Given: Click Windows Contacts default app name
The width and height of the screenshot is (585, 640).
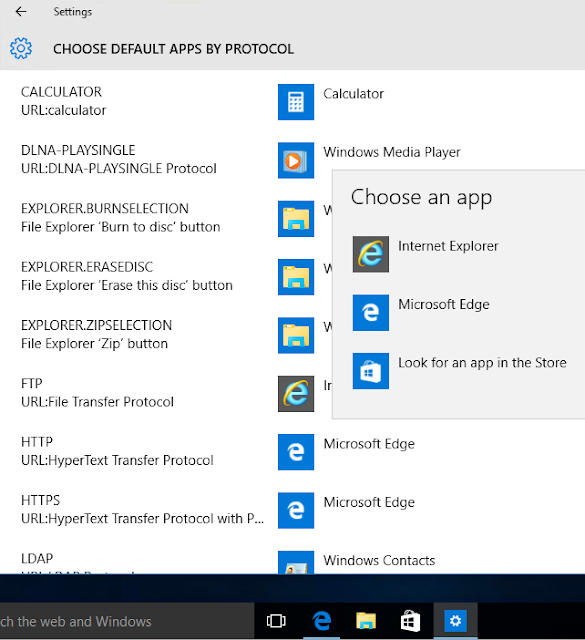Looking at the screenshot, I should [x=379, y=561].
